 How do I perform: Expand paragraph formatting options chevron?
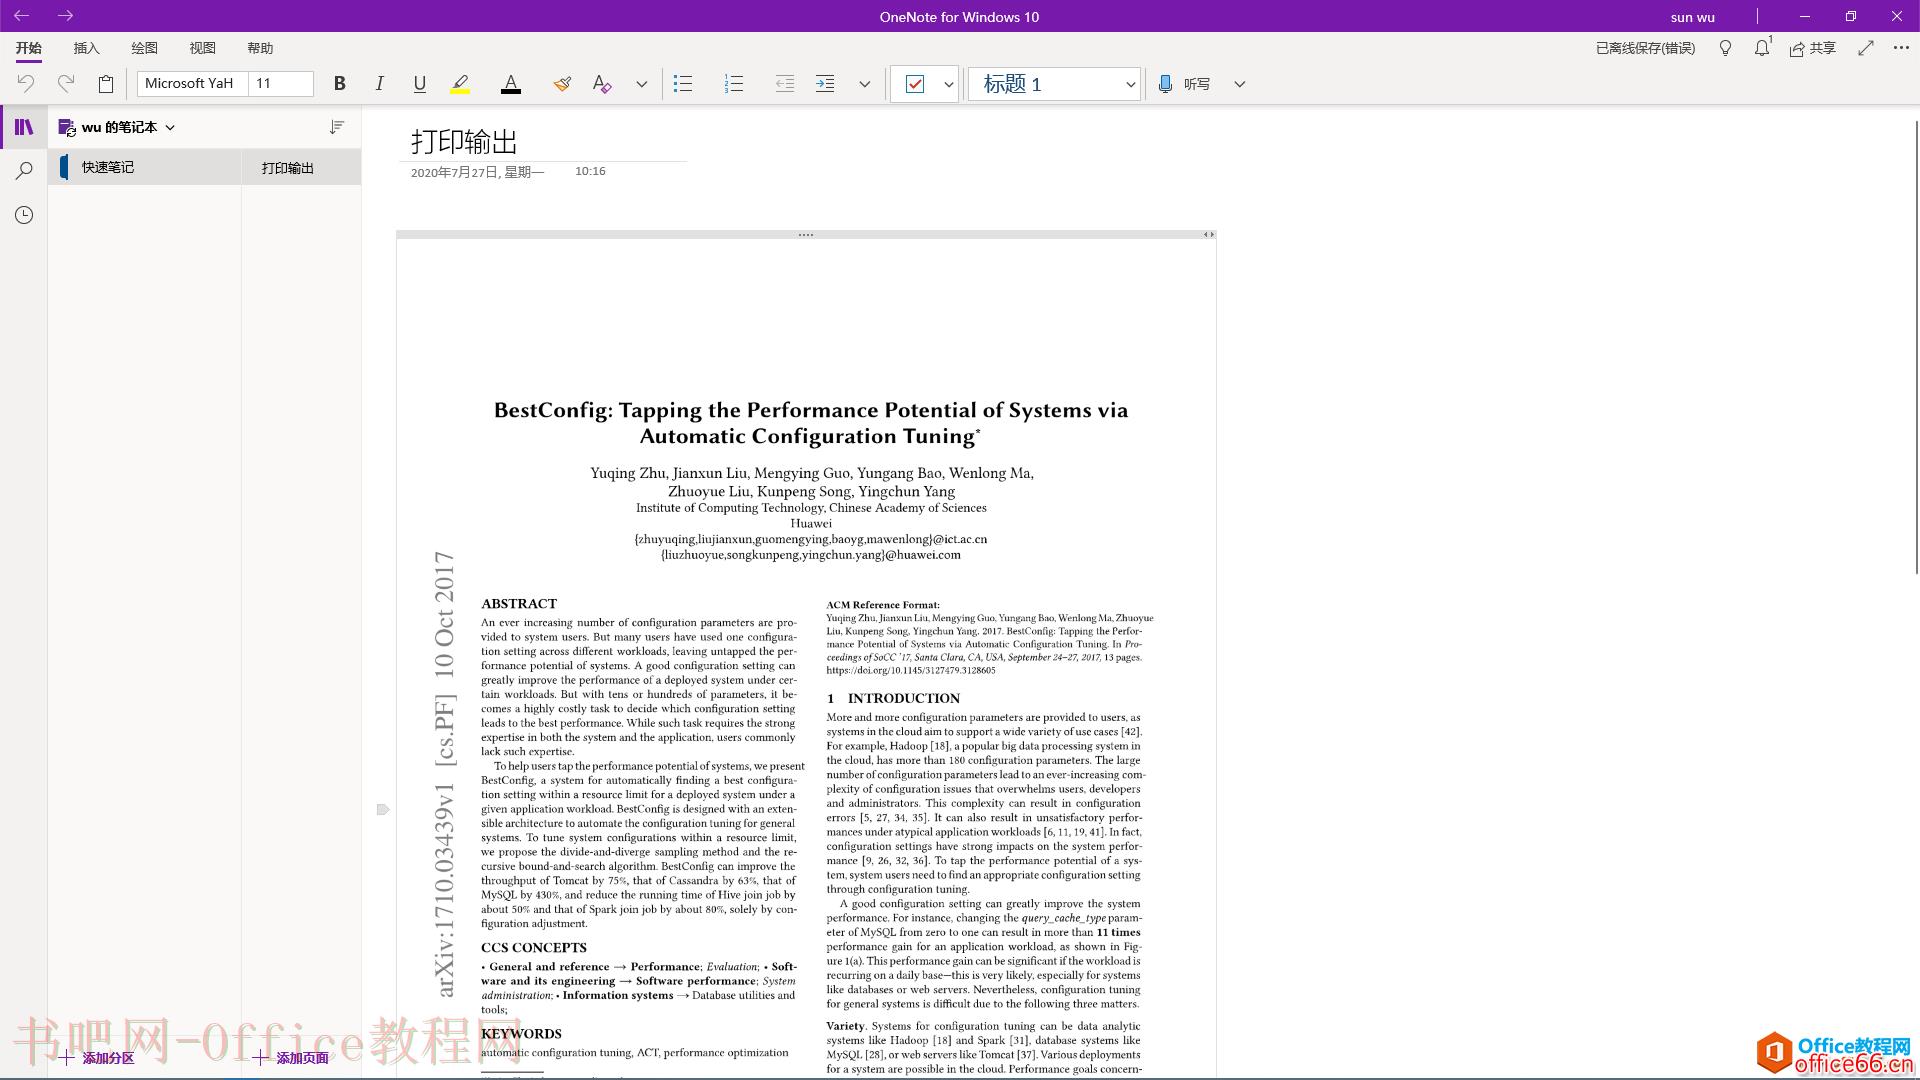pos(865,84)
